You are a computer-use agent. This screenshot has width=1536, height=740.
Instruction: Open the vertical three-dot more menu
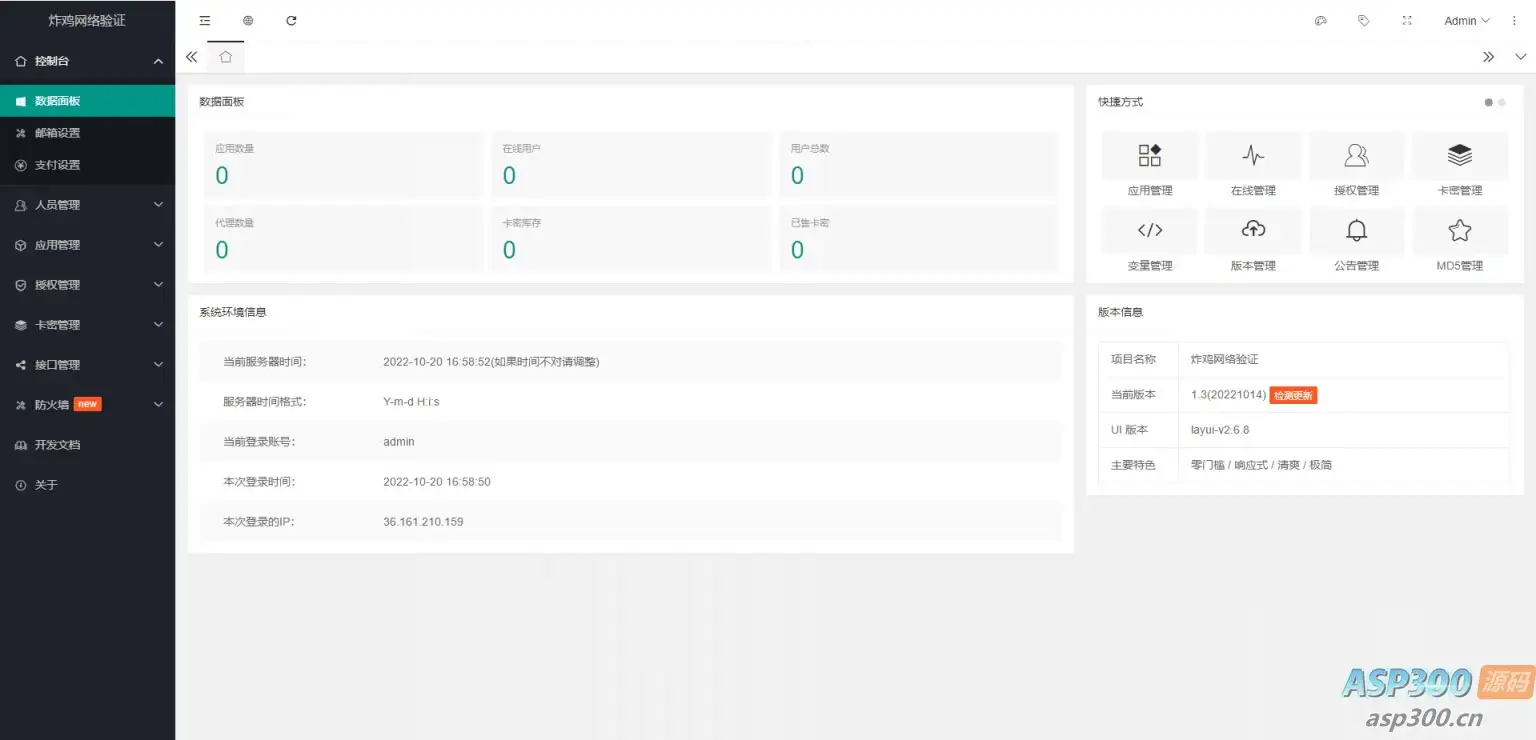click(1514, 20)
